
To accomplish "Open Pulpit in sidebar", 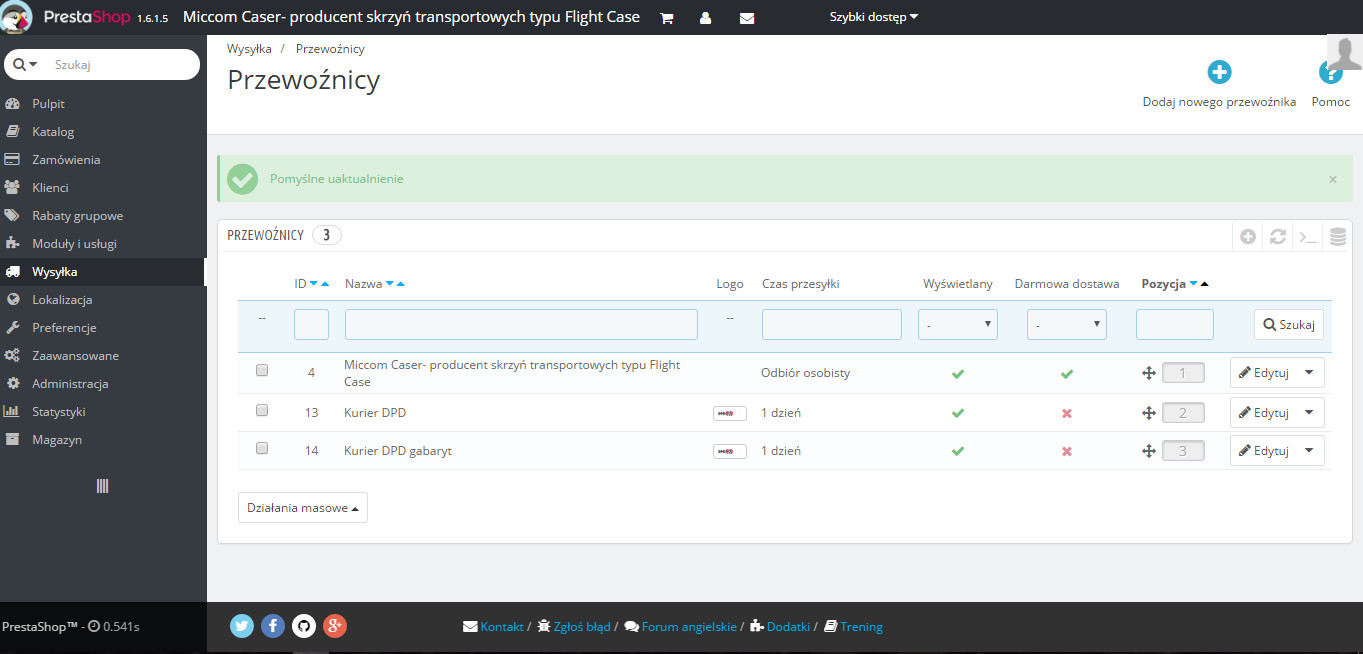I will tap(48, 104).
